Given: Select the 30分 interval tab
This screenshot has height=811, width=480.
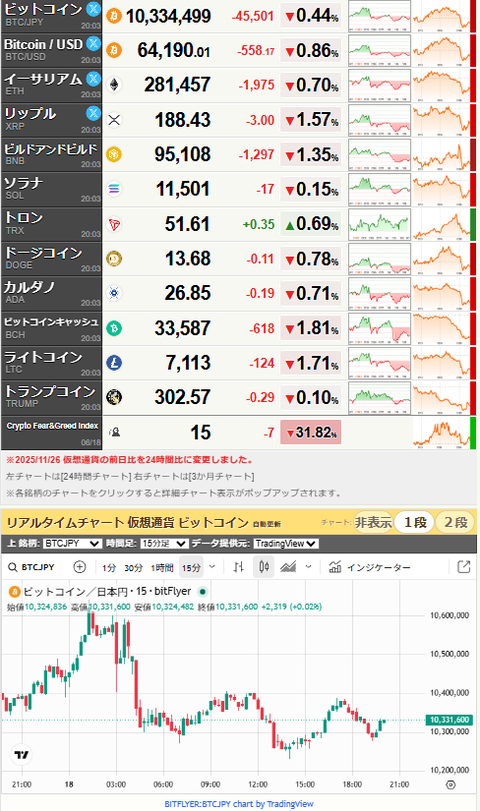Looking at the screenshot, I should click(133, 567).
